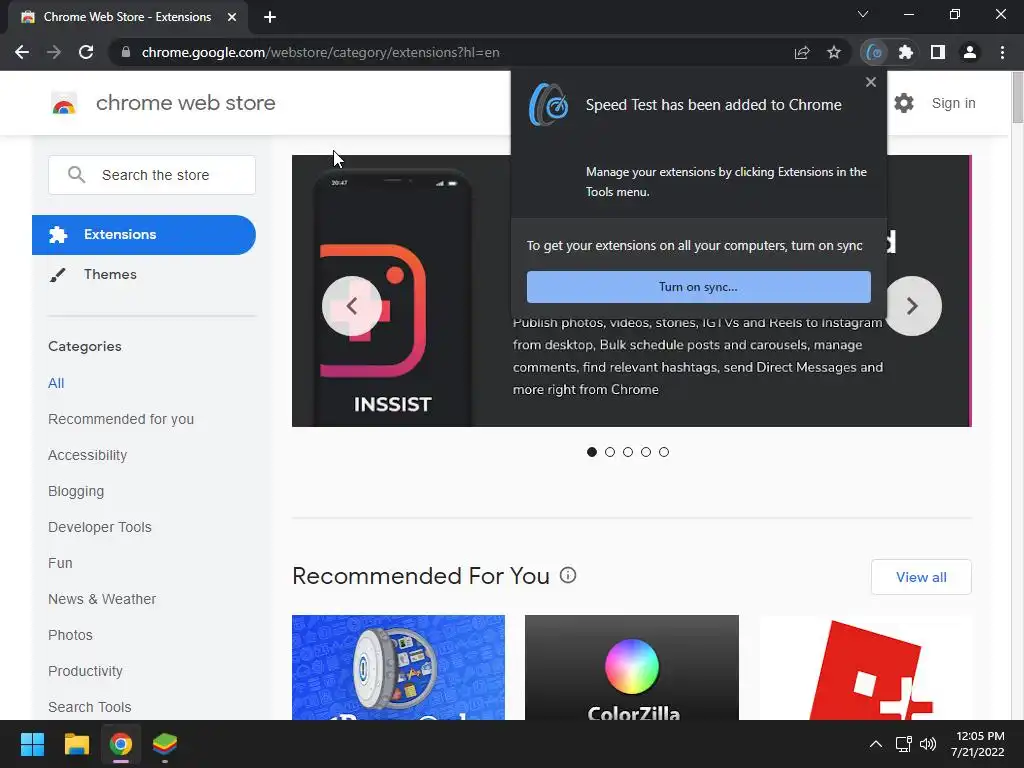Open web store settings gear
This screenshot has width=1024, height=768.
pyautogui.click(x=904, y=103)
